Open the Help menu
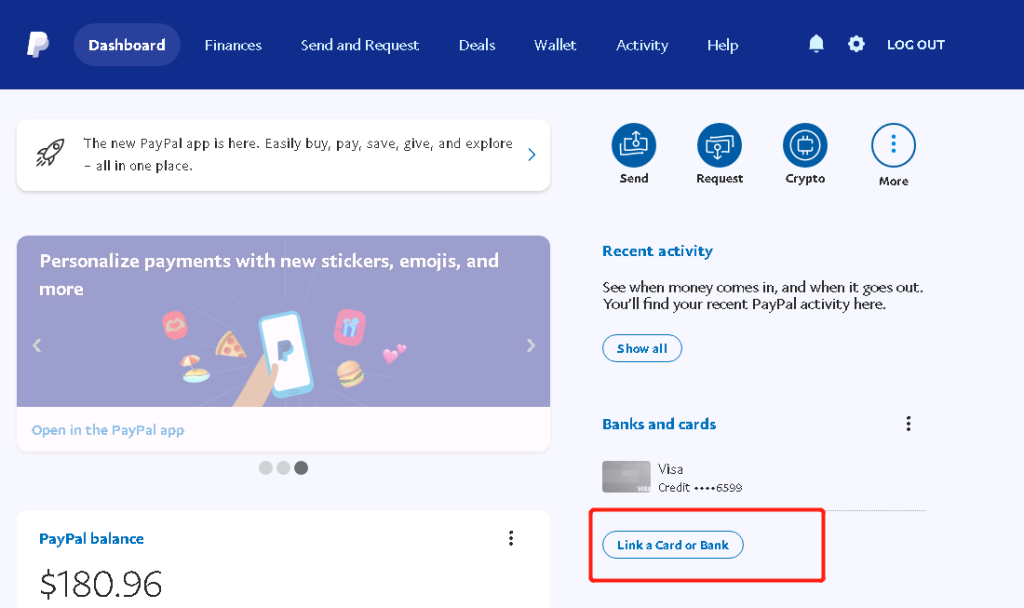This screenshot has height=608, width=1024. 722,45
